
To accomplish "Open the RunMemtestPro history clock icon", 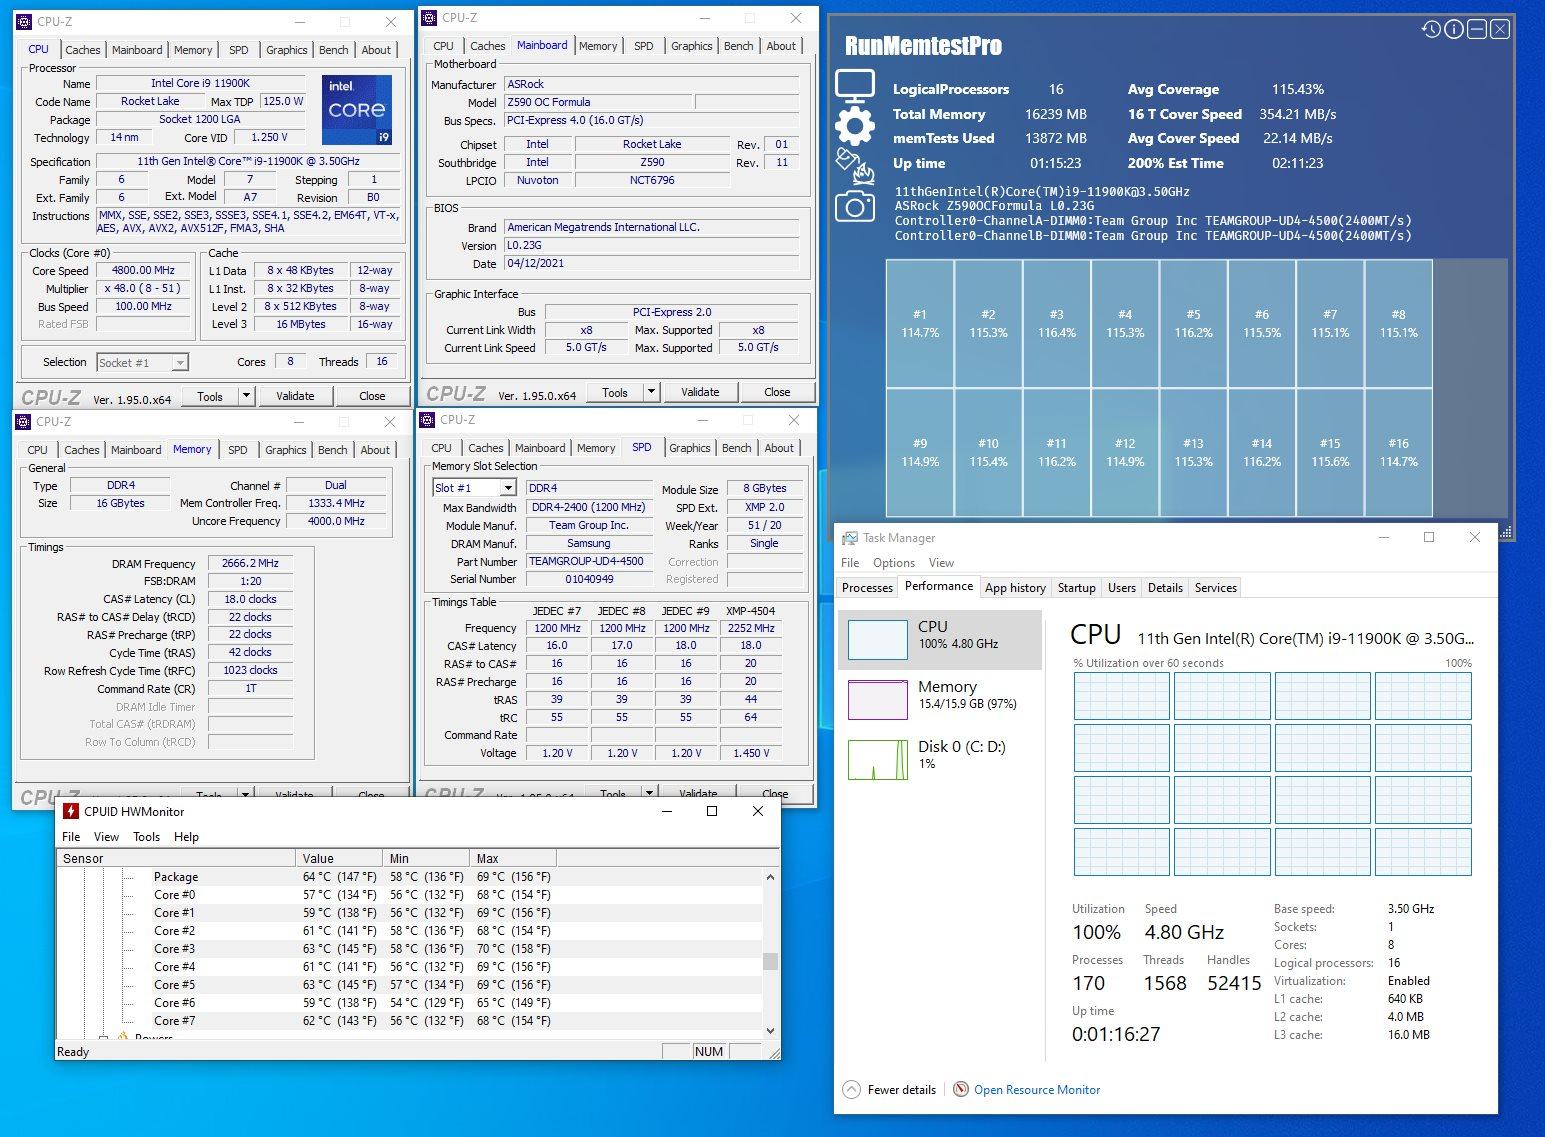I will pos(1431,30).
